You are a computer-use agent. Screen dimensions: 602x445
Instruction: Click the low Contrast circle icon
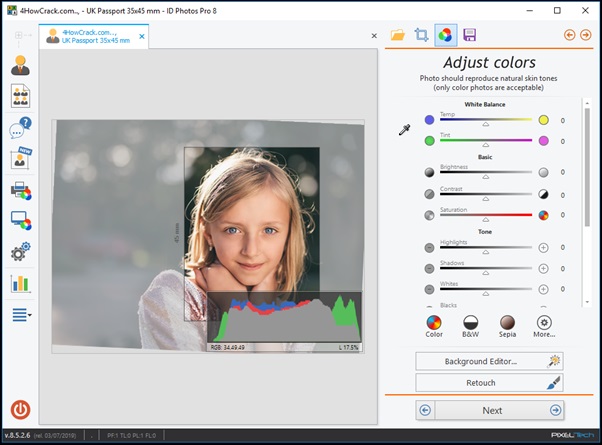tap(429, 194)
